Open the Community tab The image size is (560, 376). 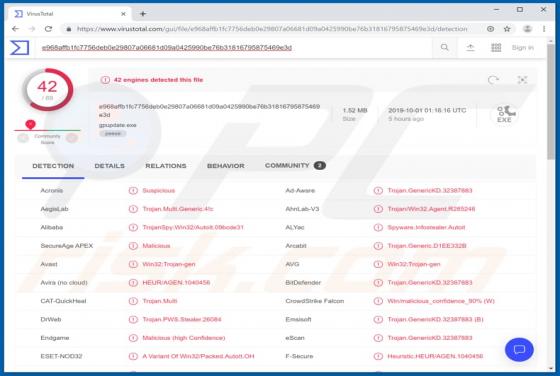pos(295,165)
